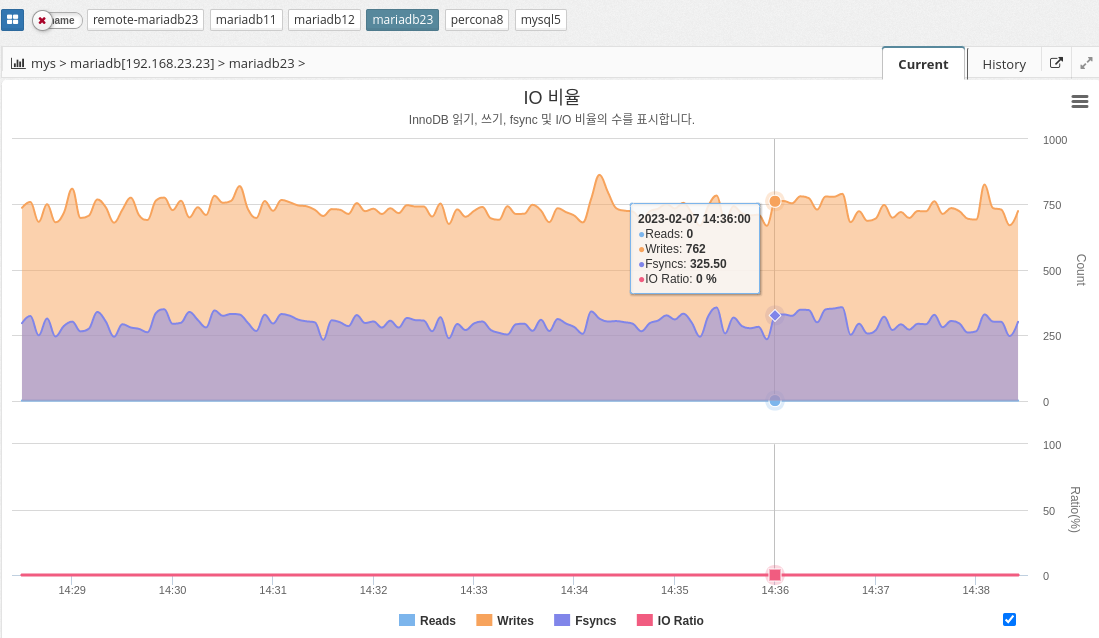Open chart in new window icon
The height and width of the screenshot is (638, 1099).
[1057, 63]
